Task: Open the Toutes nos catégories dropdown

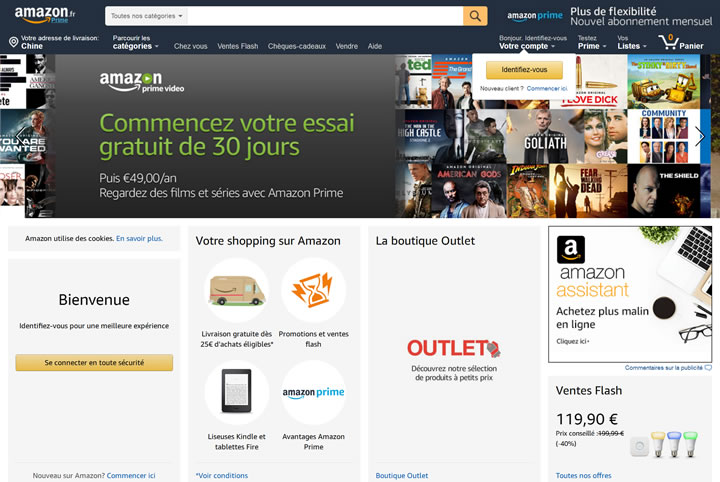Action: pyautogui.click(x=146, y=16)
